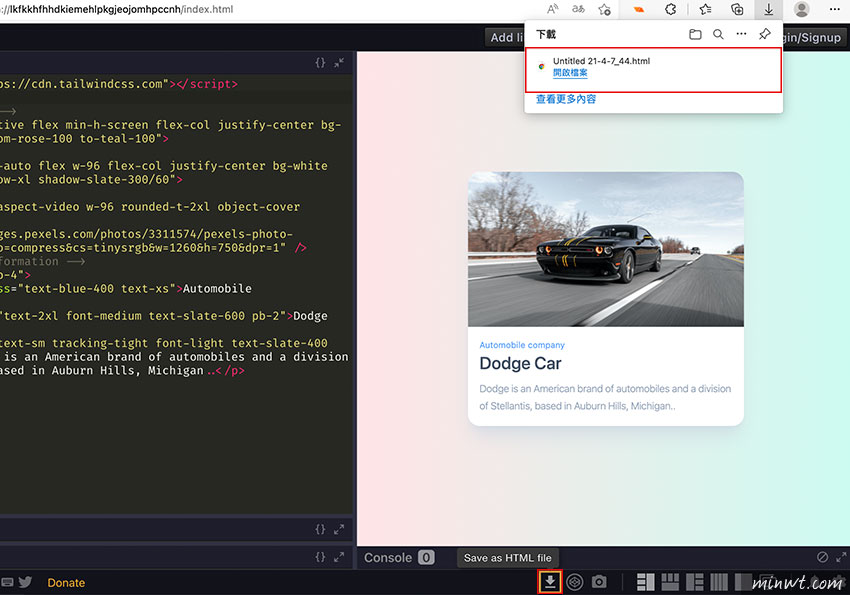Add this page to favorites
This screenshot has width=850, height=595.
click(604, 9)
